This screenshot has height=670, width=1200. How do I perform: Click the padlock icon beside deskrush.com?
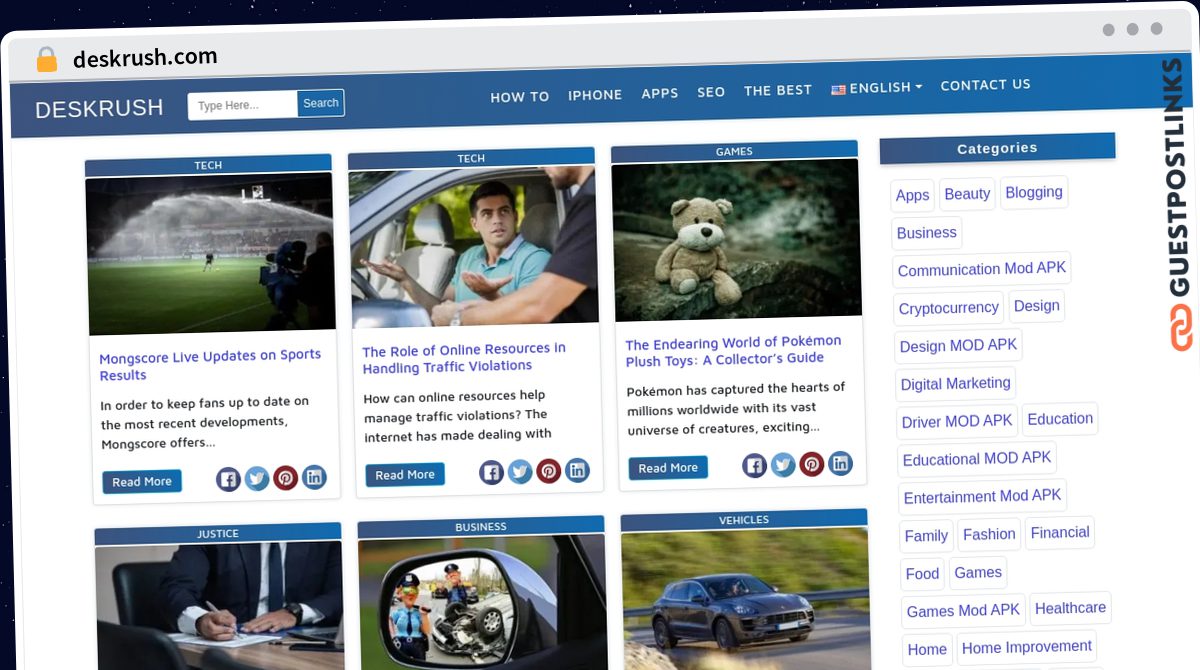(x=46, y=59)
